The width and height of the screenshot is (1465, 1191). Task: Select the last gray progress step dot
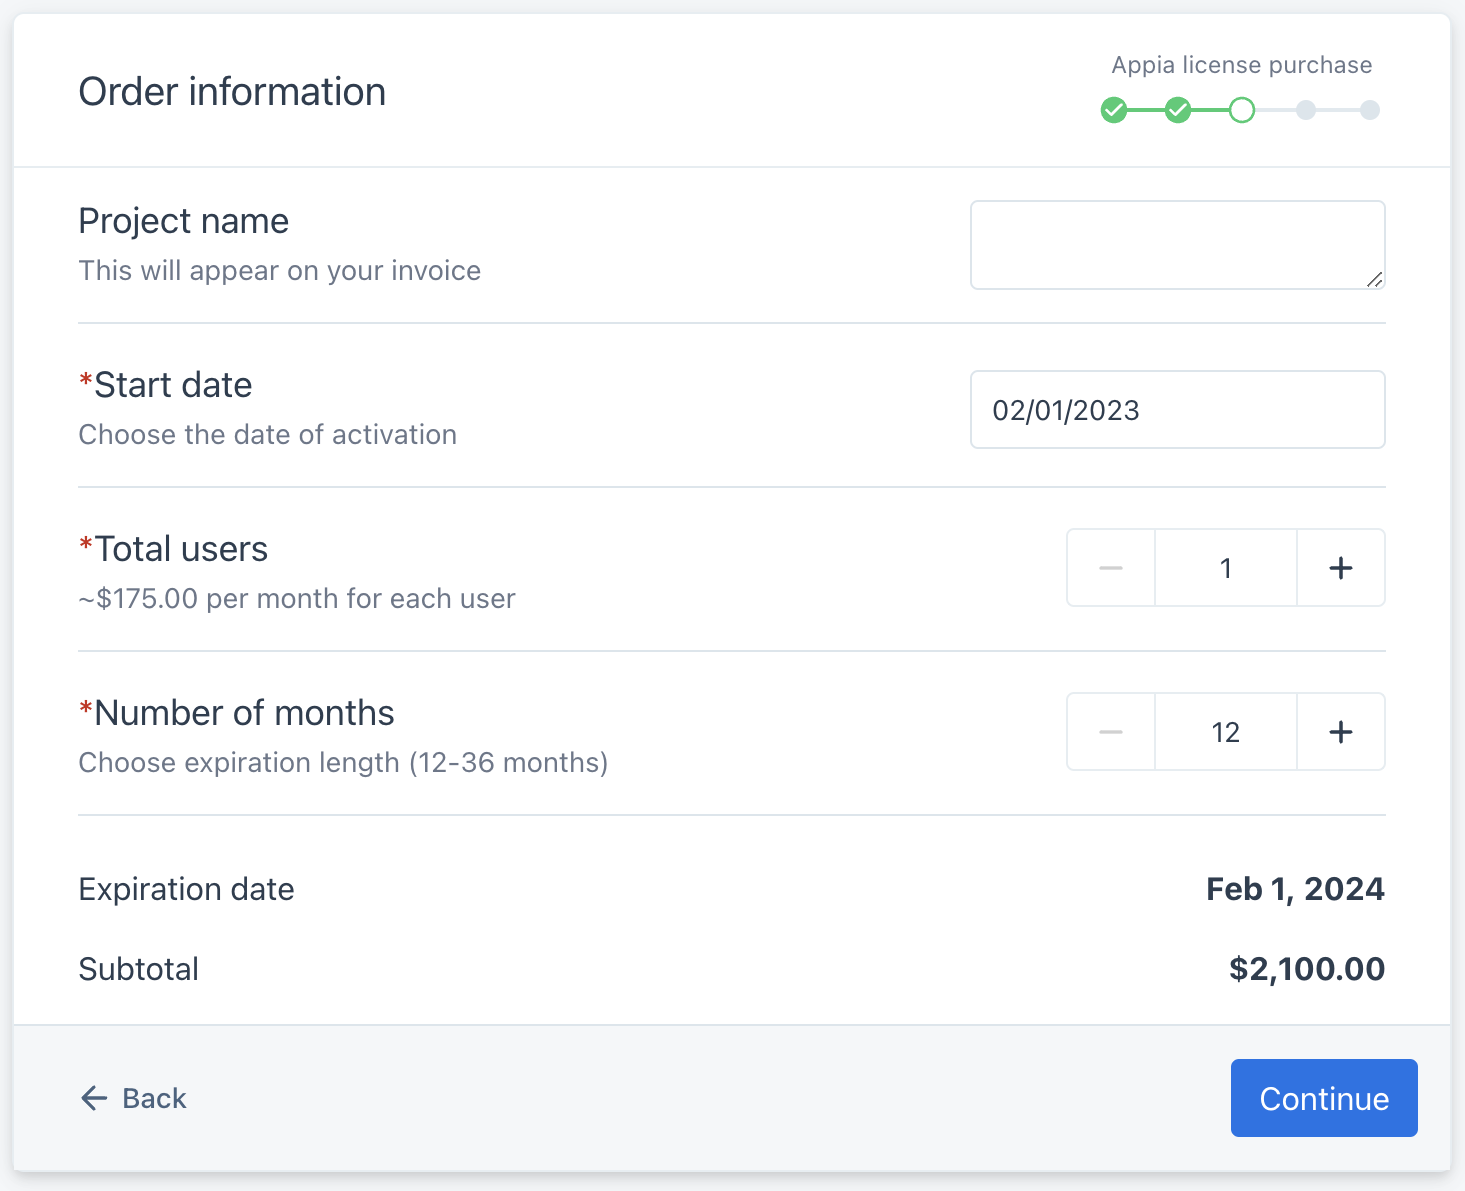point(1370,110)
